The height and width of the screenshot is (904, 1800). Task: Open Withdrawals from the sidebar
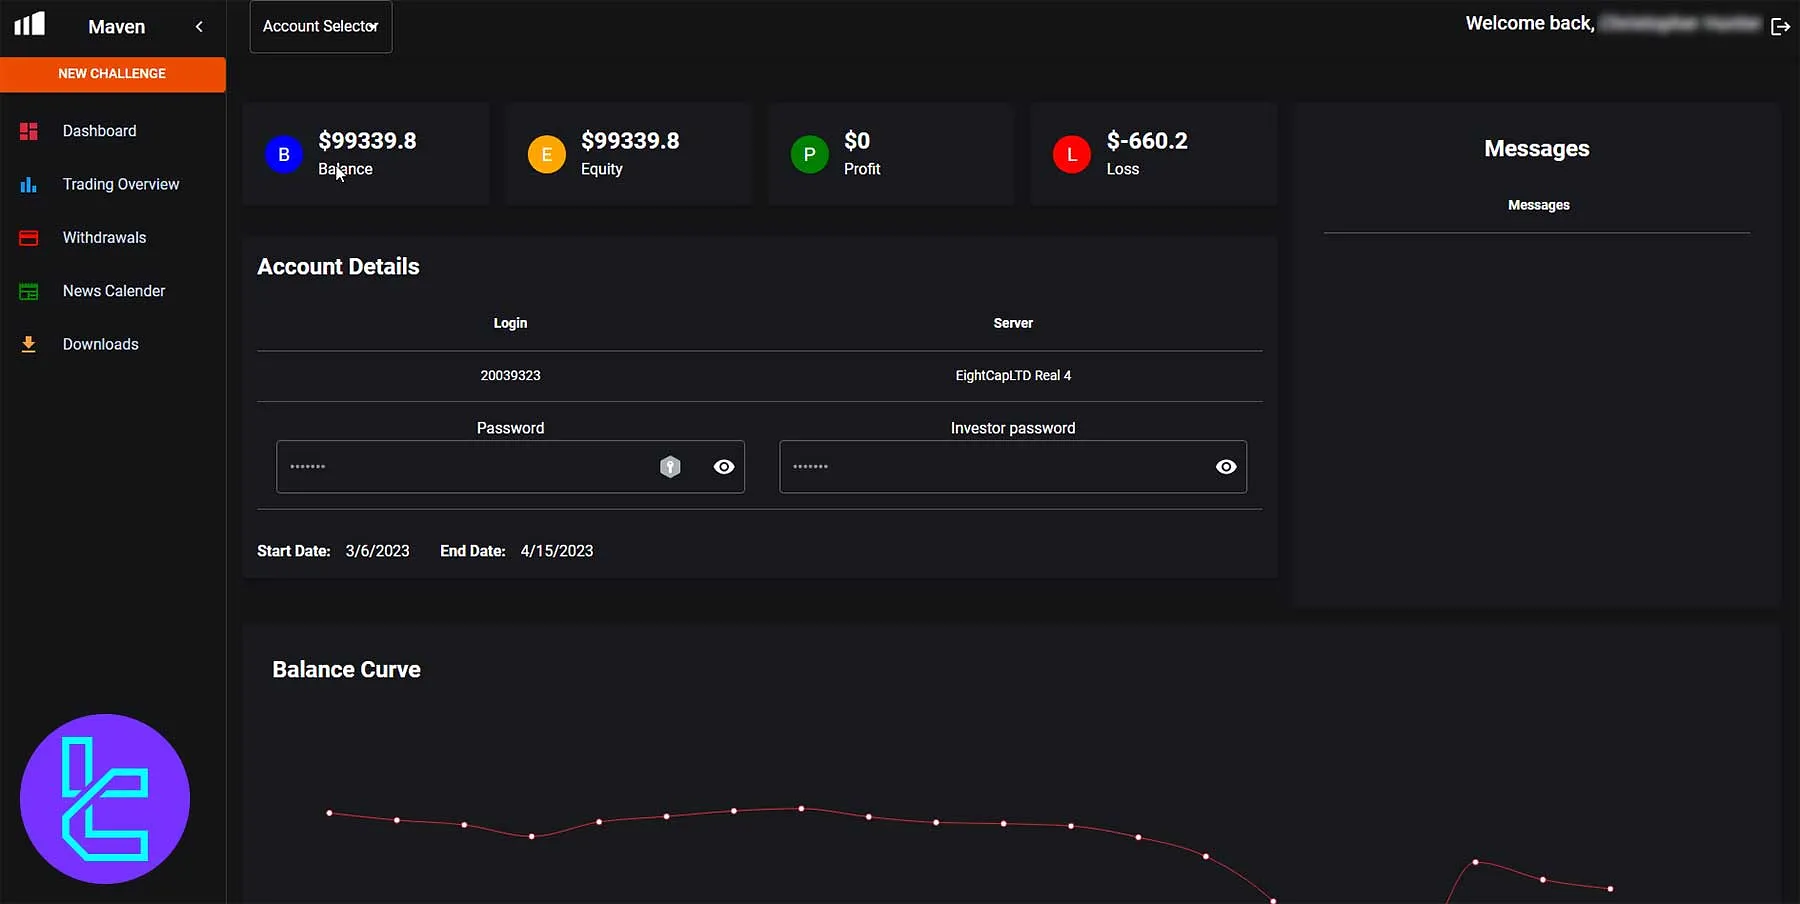tap(103, 237)
